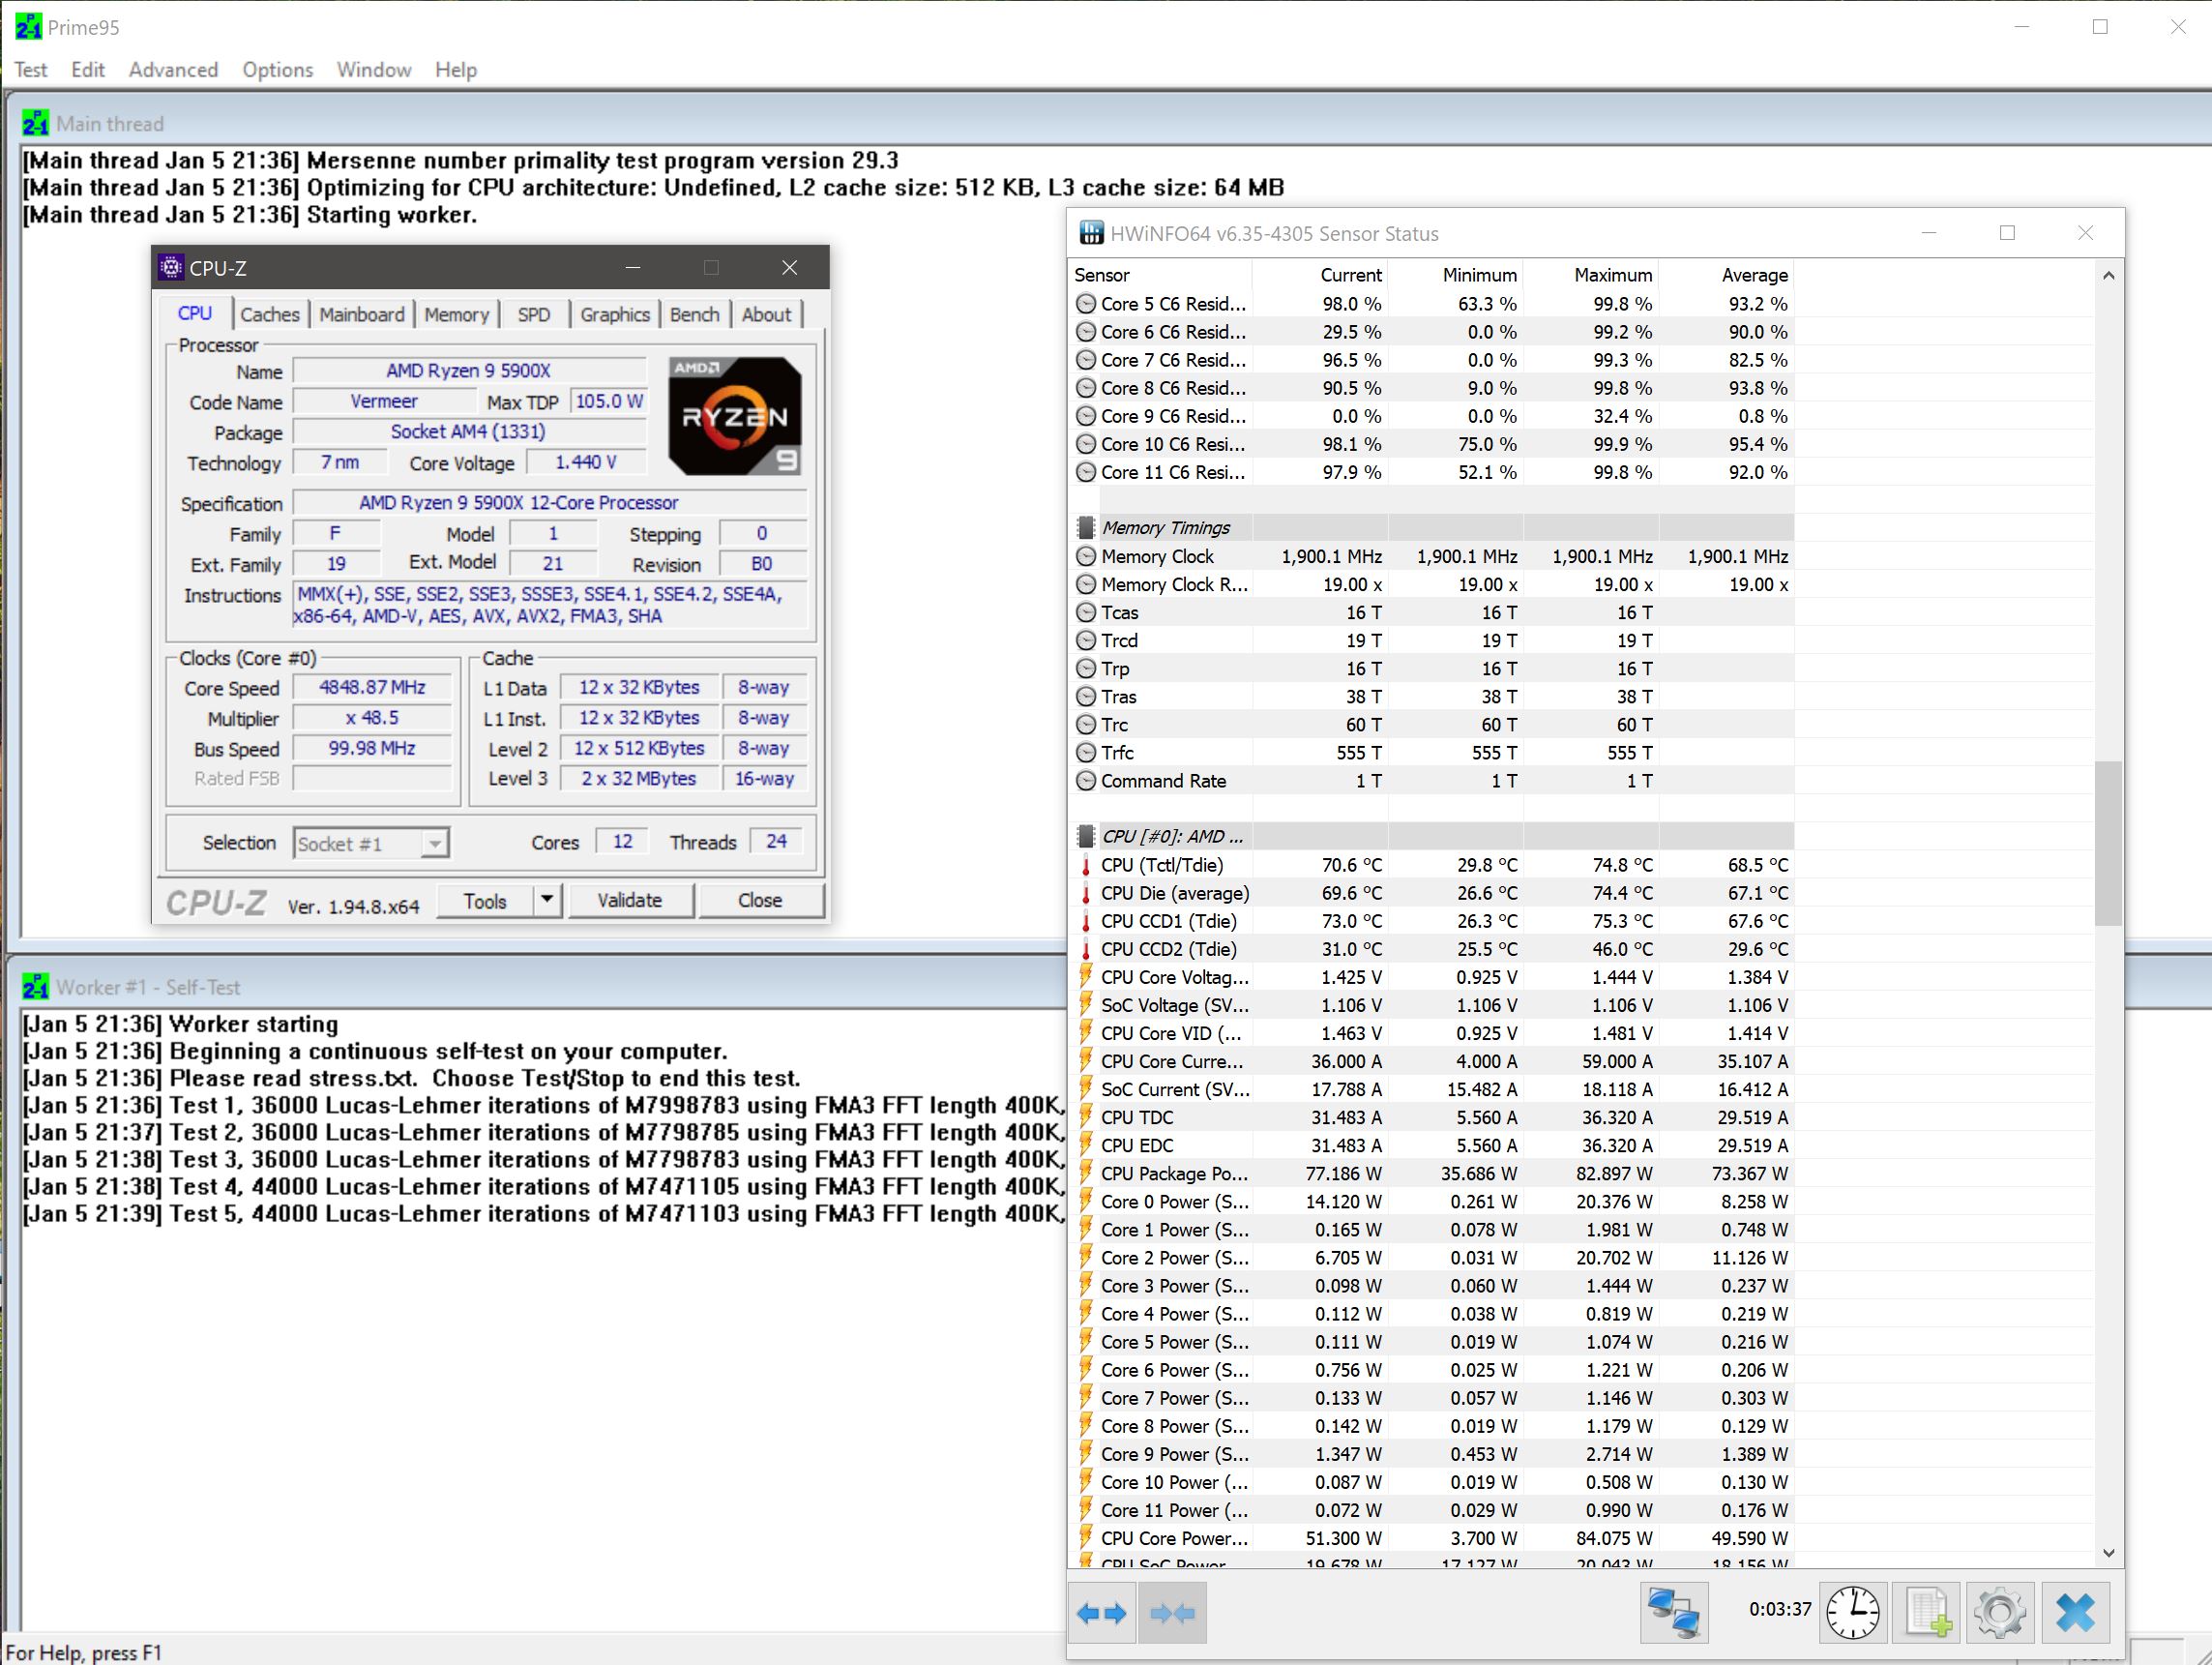Switch to the Mainboard tab in CPU-Z
Image resolution: width=2212 pixels, height=1665 pixels.
(x=361, y=314)
